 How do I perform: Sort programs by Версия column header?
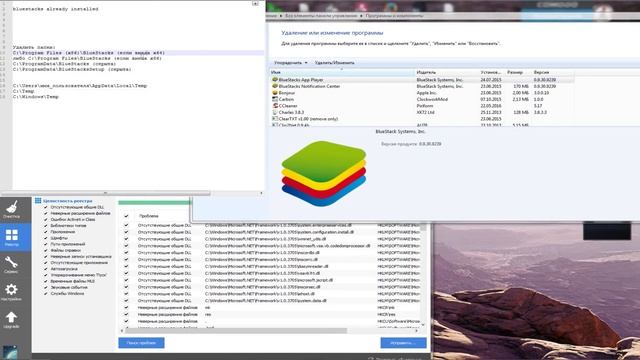(x=552, y=72)
